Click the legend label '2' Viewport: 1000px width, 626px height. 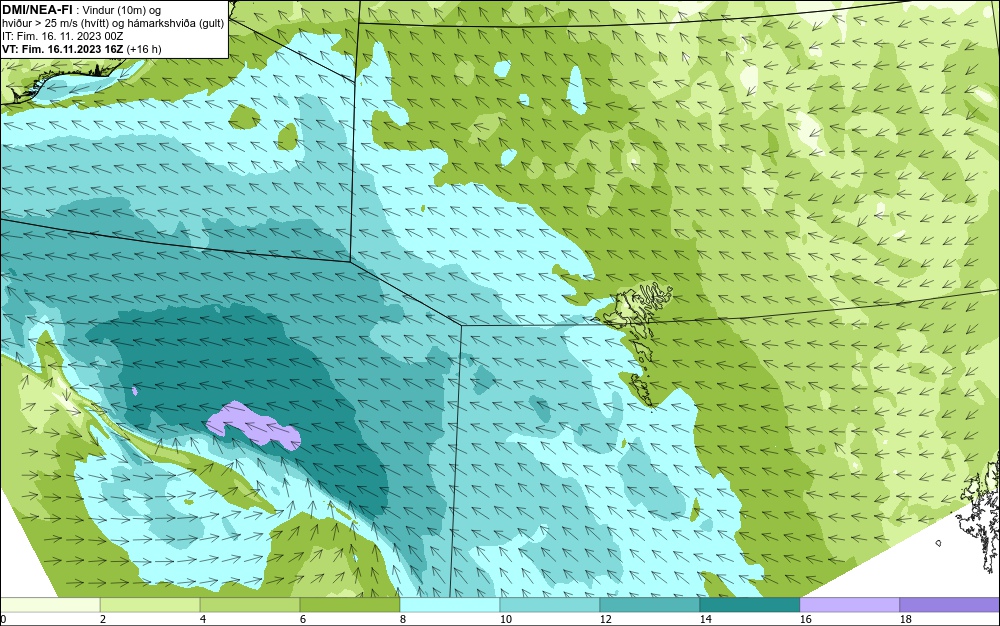103,619
